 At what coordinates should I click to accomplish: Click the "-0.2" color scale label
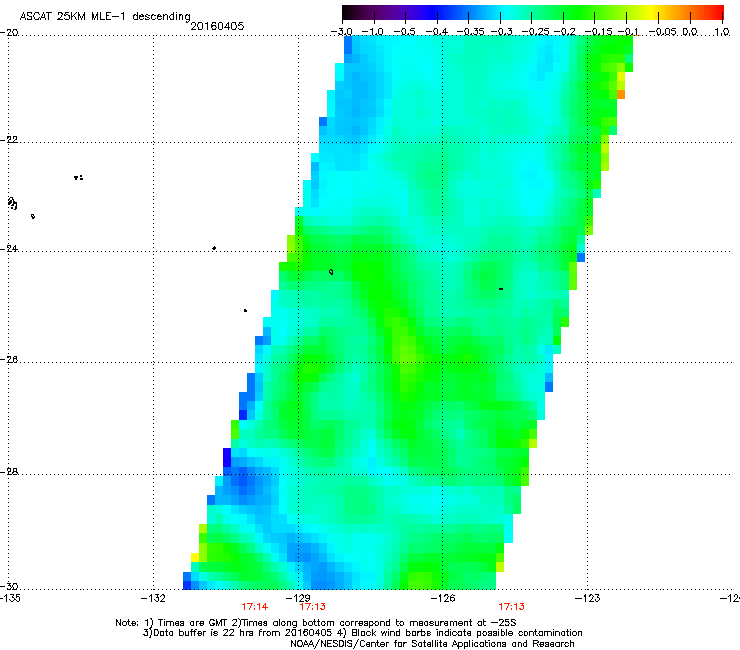pos(565,32)
